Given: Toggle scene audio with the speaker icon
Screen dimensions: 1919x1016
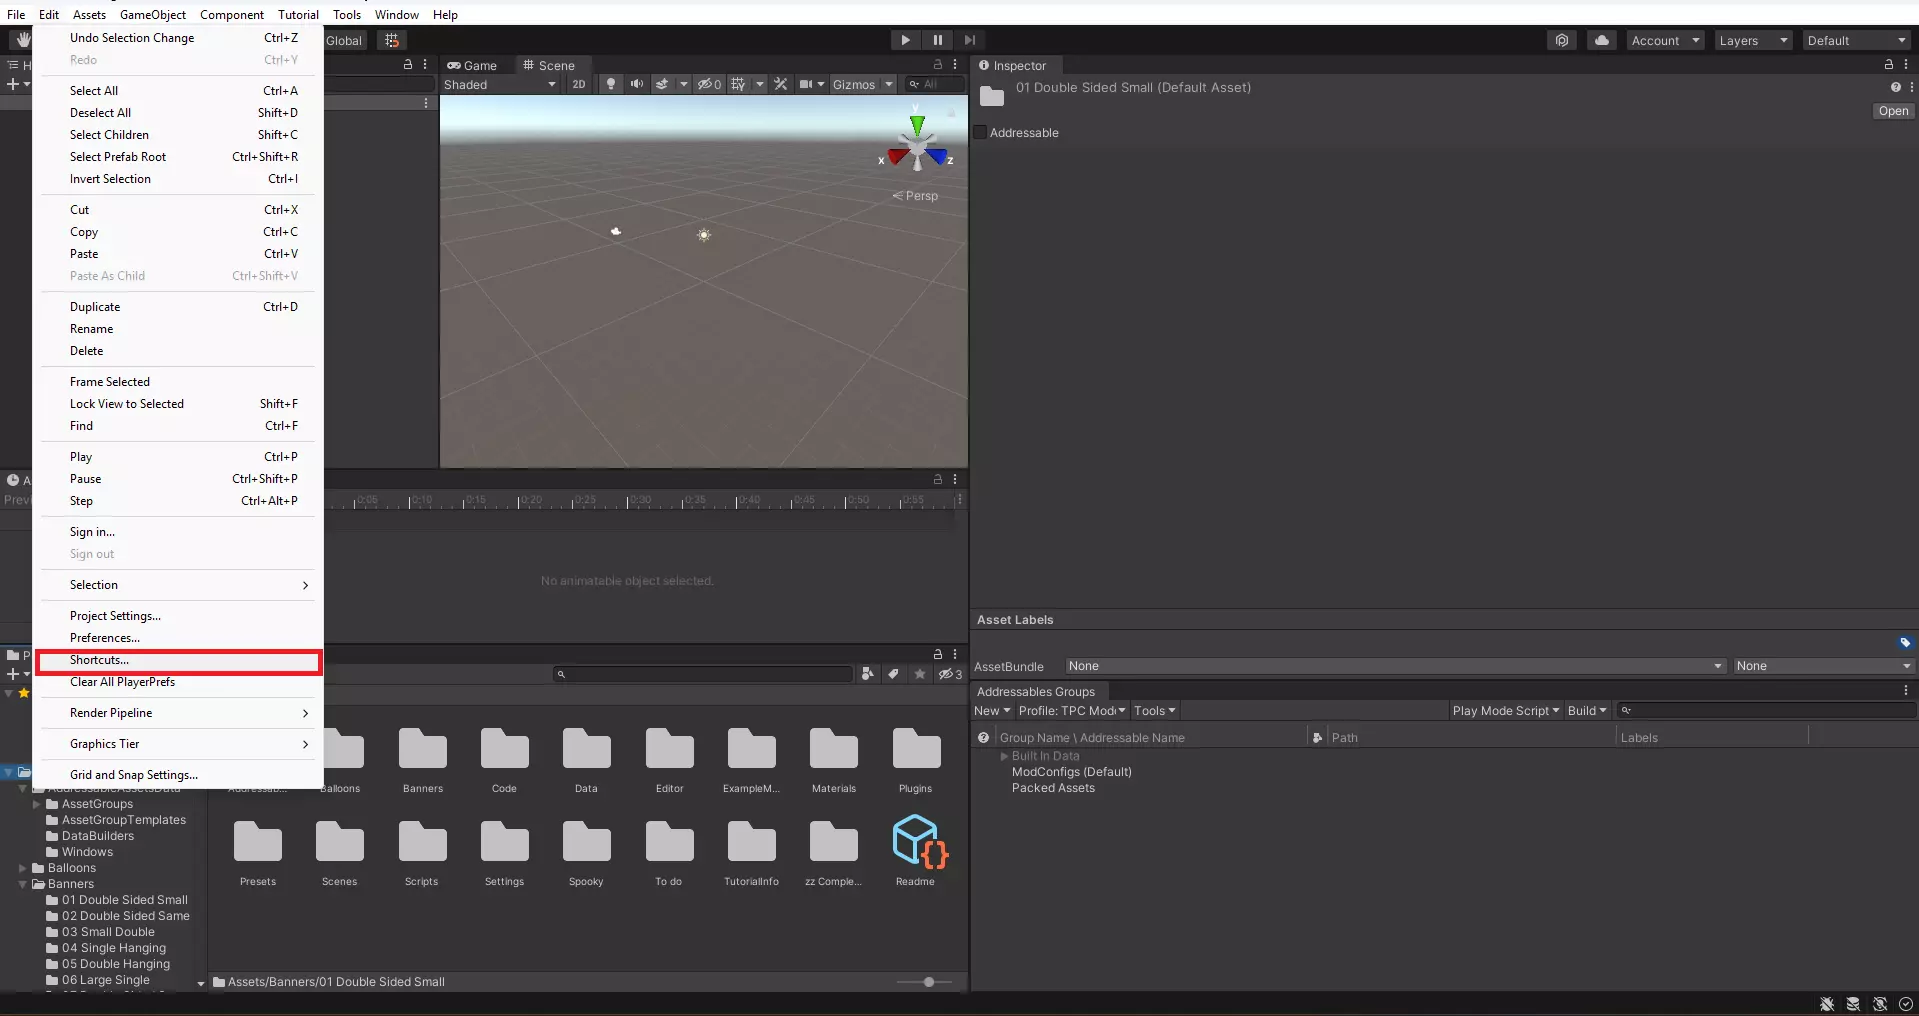Looking at the screenshot, I should [636, 84].
